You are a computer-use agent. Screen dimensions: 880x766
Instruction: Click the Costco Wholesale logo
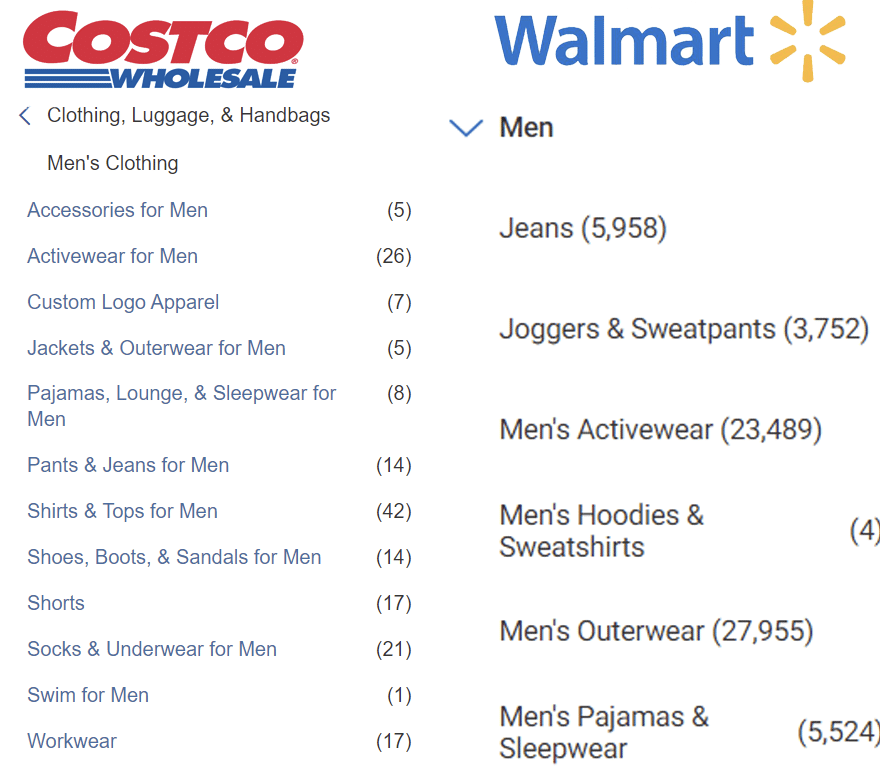point(163,50)
